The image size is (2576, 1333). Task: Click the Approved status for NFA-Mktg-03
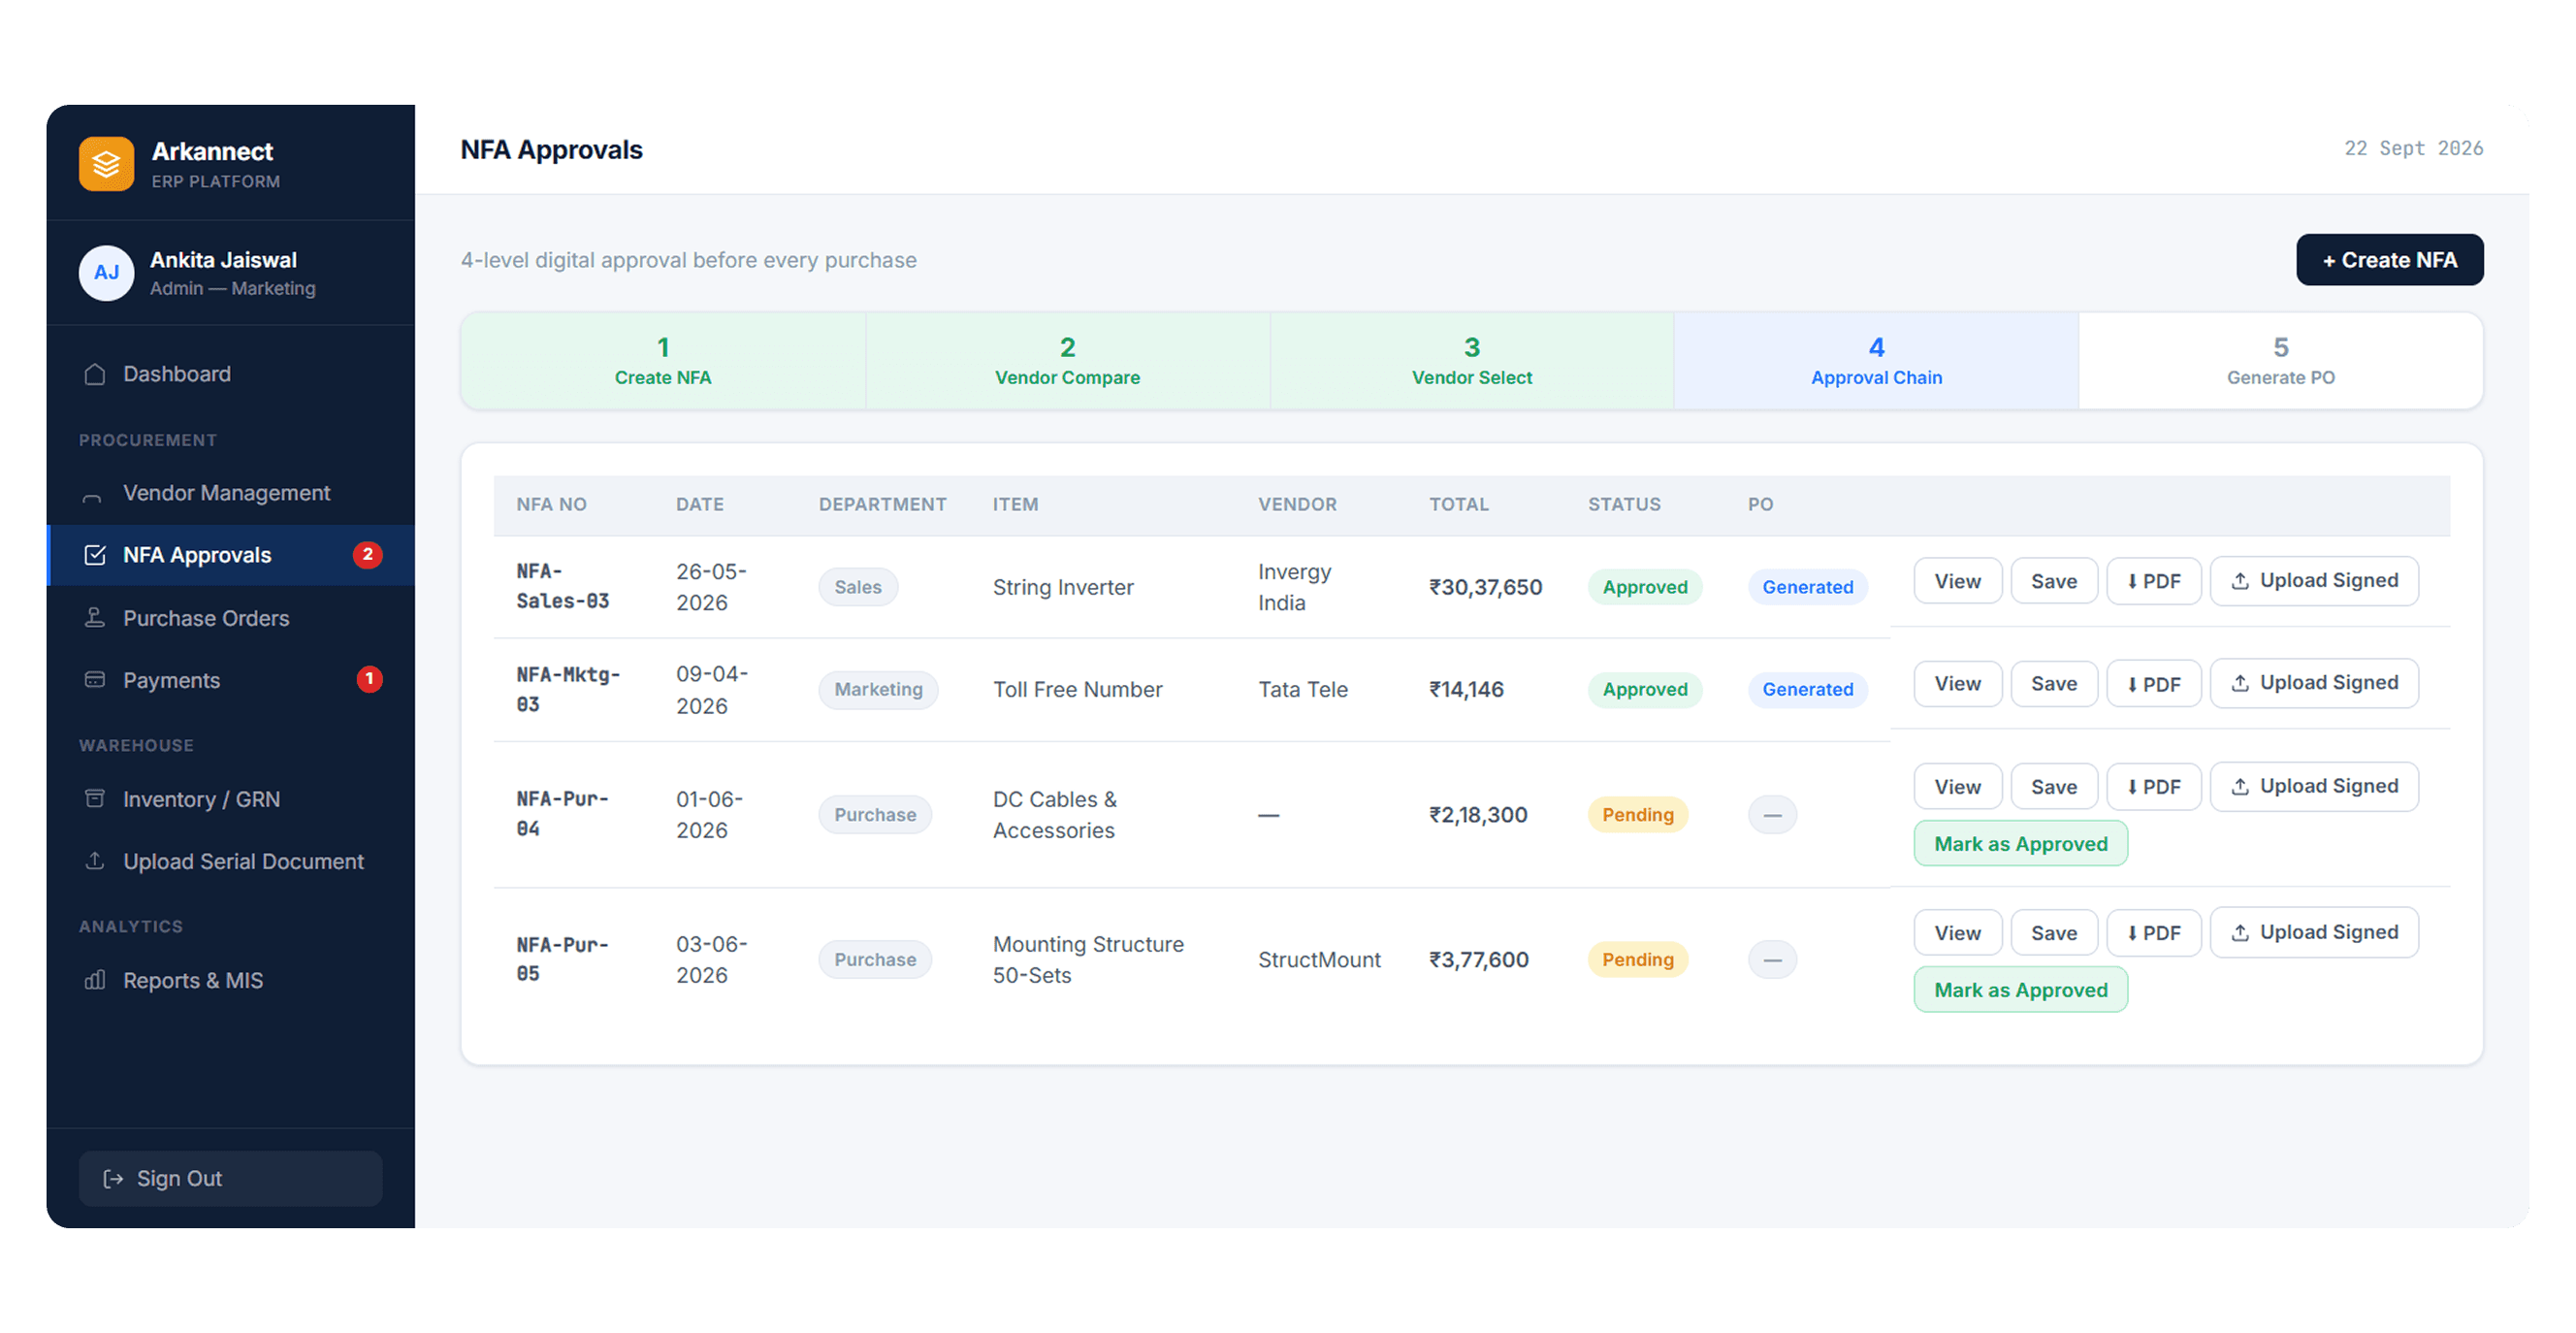coord(1644,689)
